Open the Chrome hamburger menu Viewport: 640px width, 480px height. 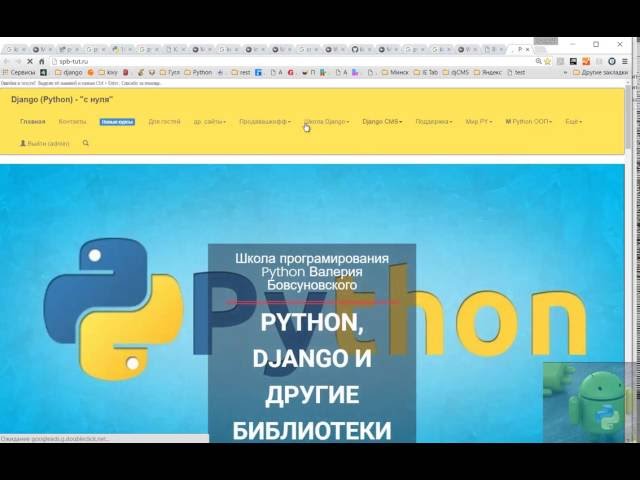pos(624,61)
